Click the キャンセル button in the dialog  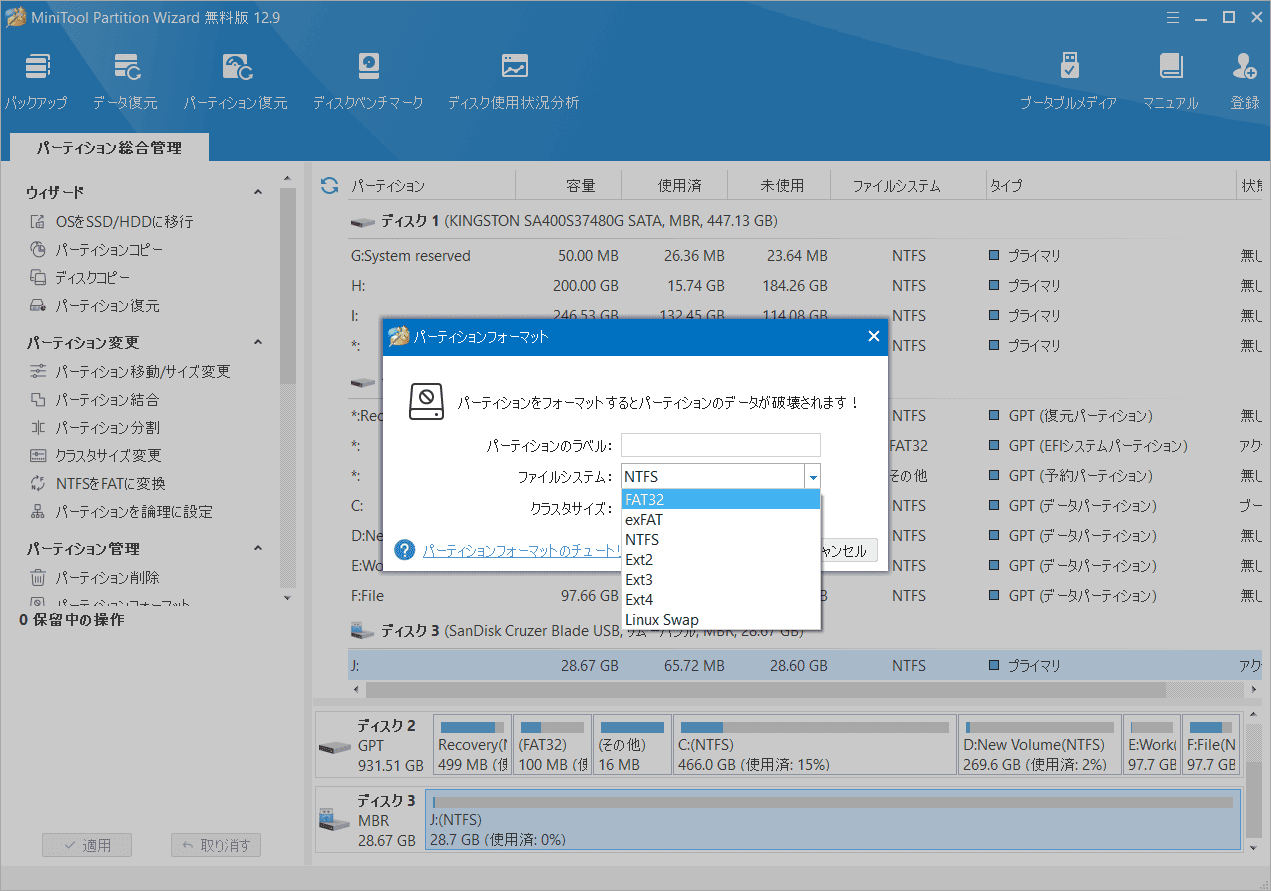[848, 550]
